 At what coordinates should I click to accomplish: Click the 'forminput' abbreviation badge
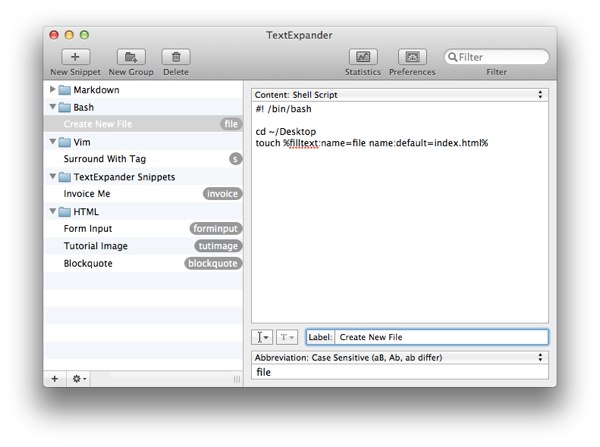(x=215, y=228)
